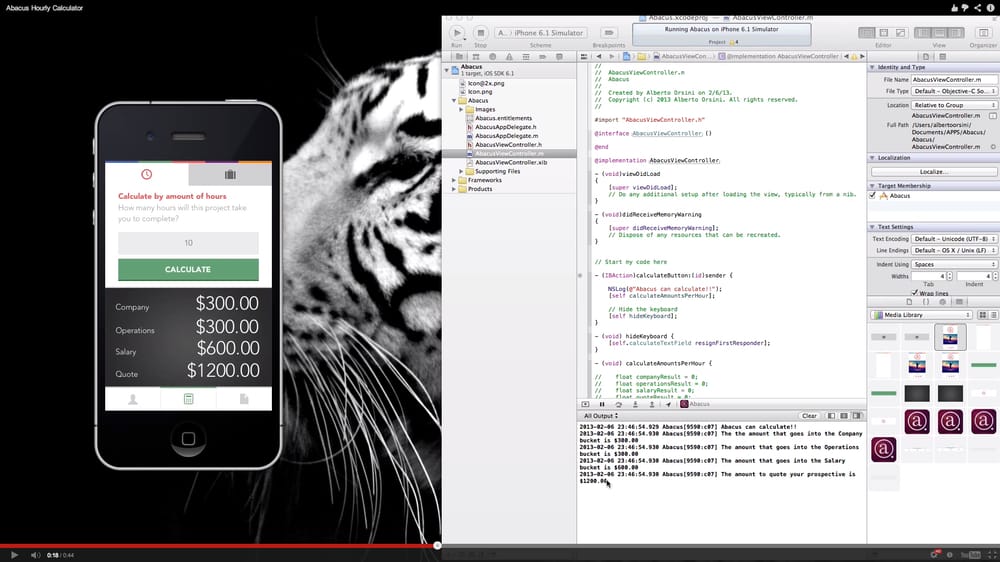Select AbacusAppDelegate.h in navigator

coord(505,127)
